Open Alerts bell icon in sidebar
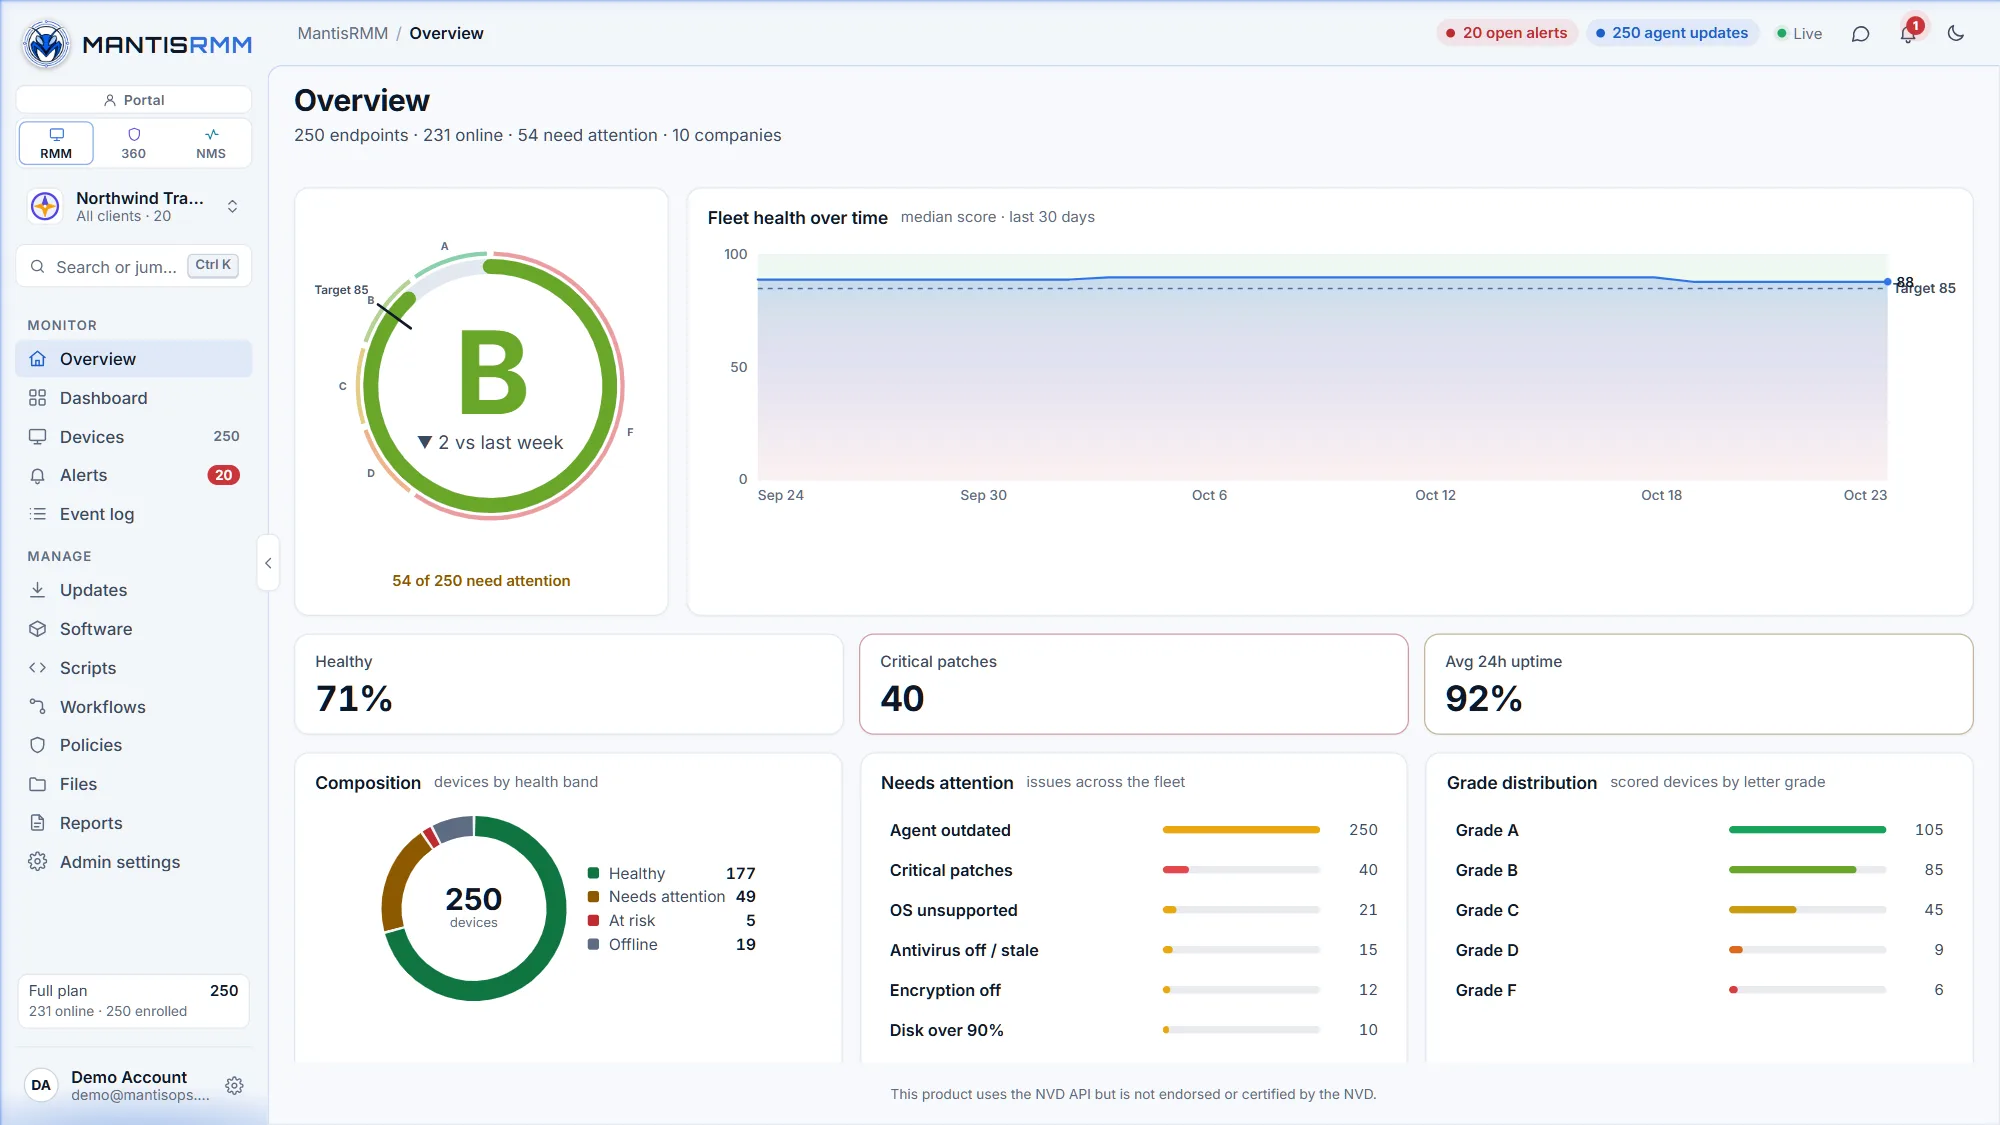The width and height of the screenshot is (2000, 1125). [x=134, y=475]
